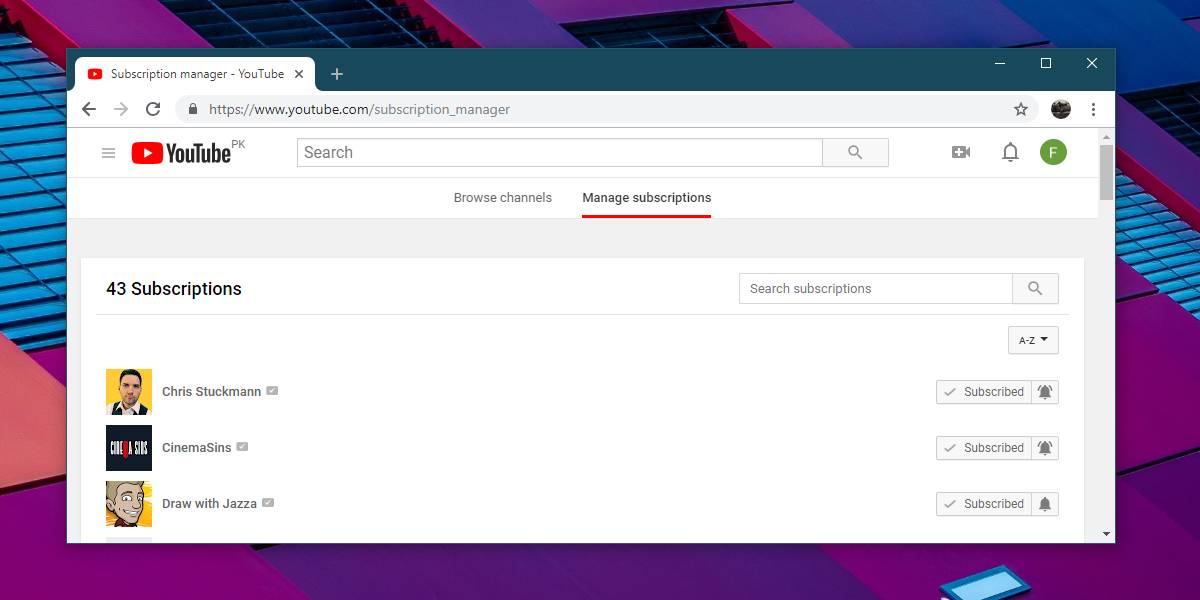Click Chris Stuckmann channel thumbnail
Screen dimensions: 1200x600
129,392
